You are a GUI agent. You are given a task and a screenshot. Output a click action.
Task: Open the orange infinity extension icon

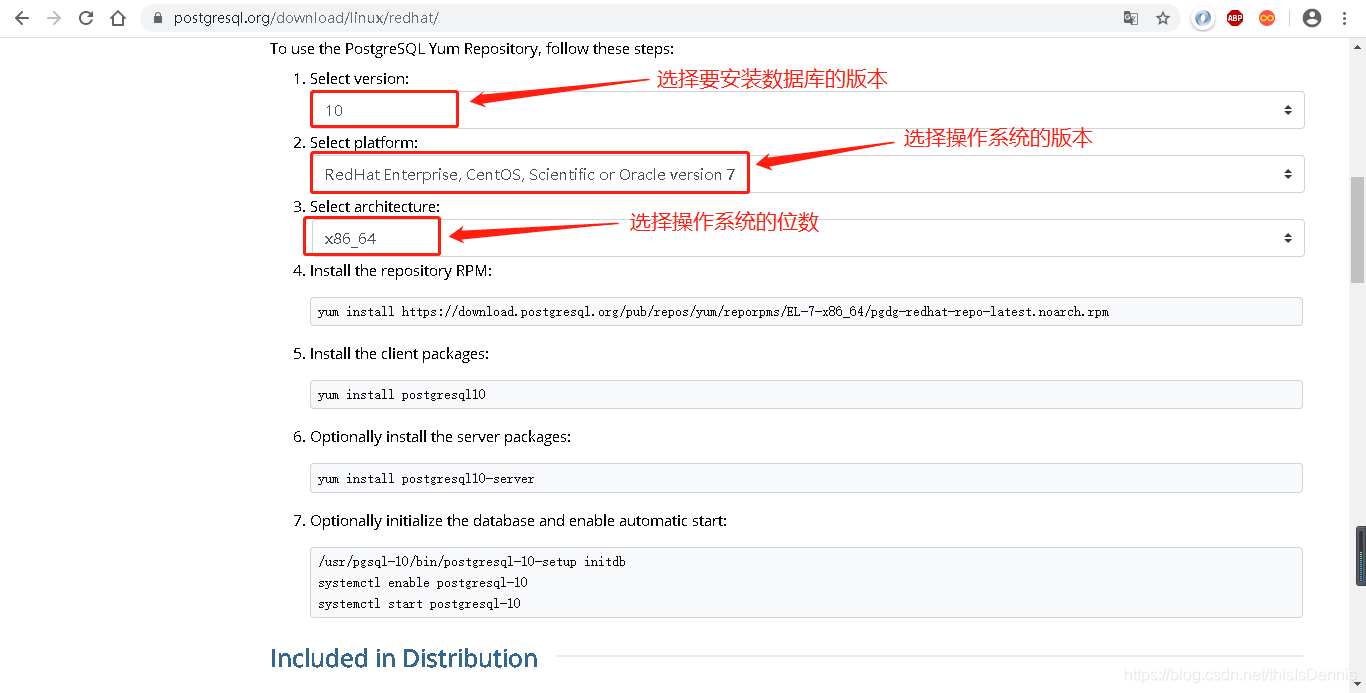click(x=1267, y=18)
